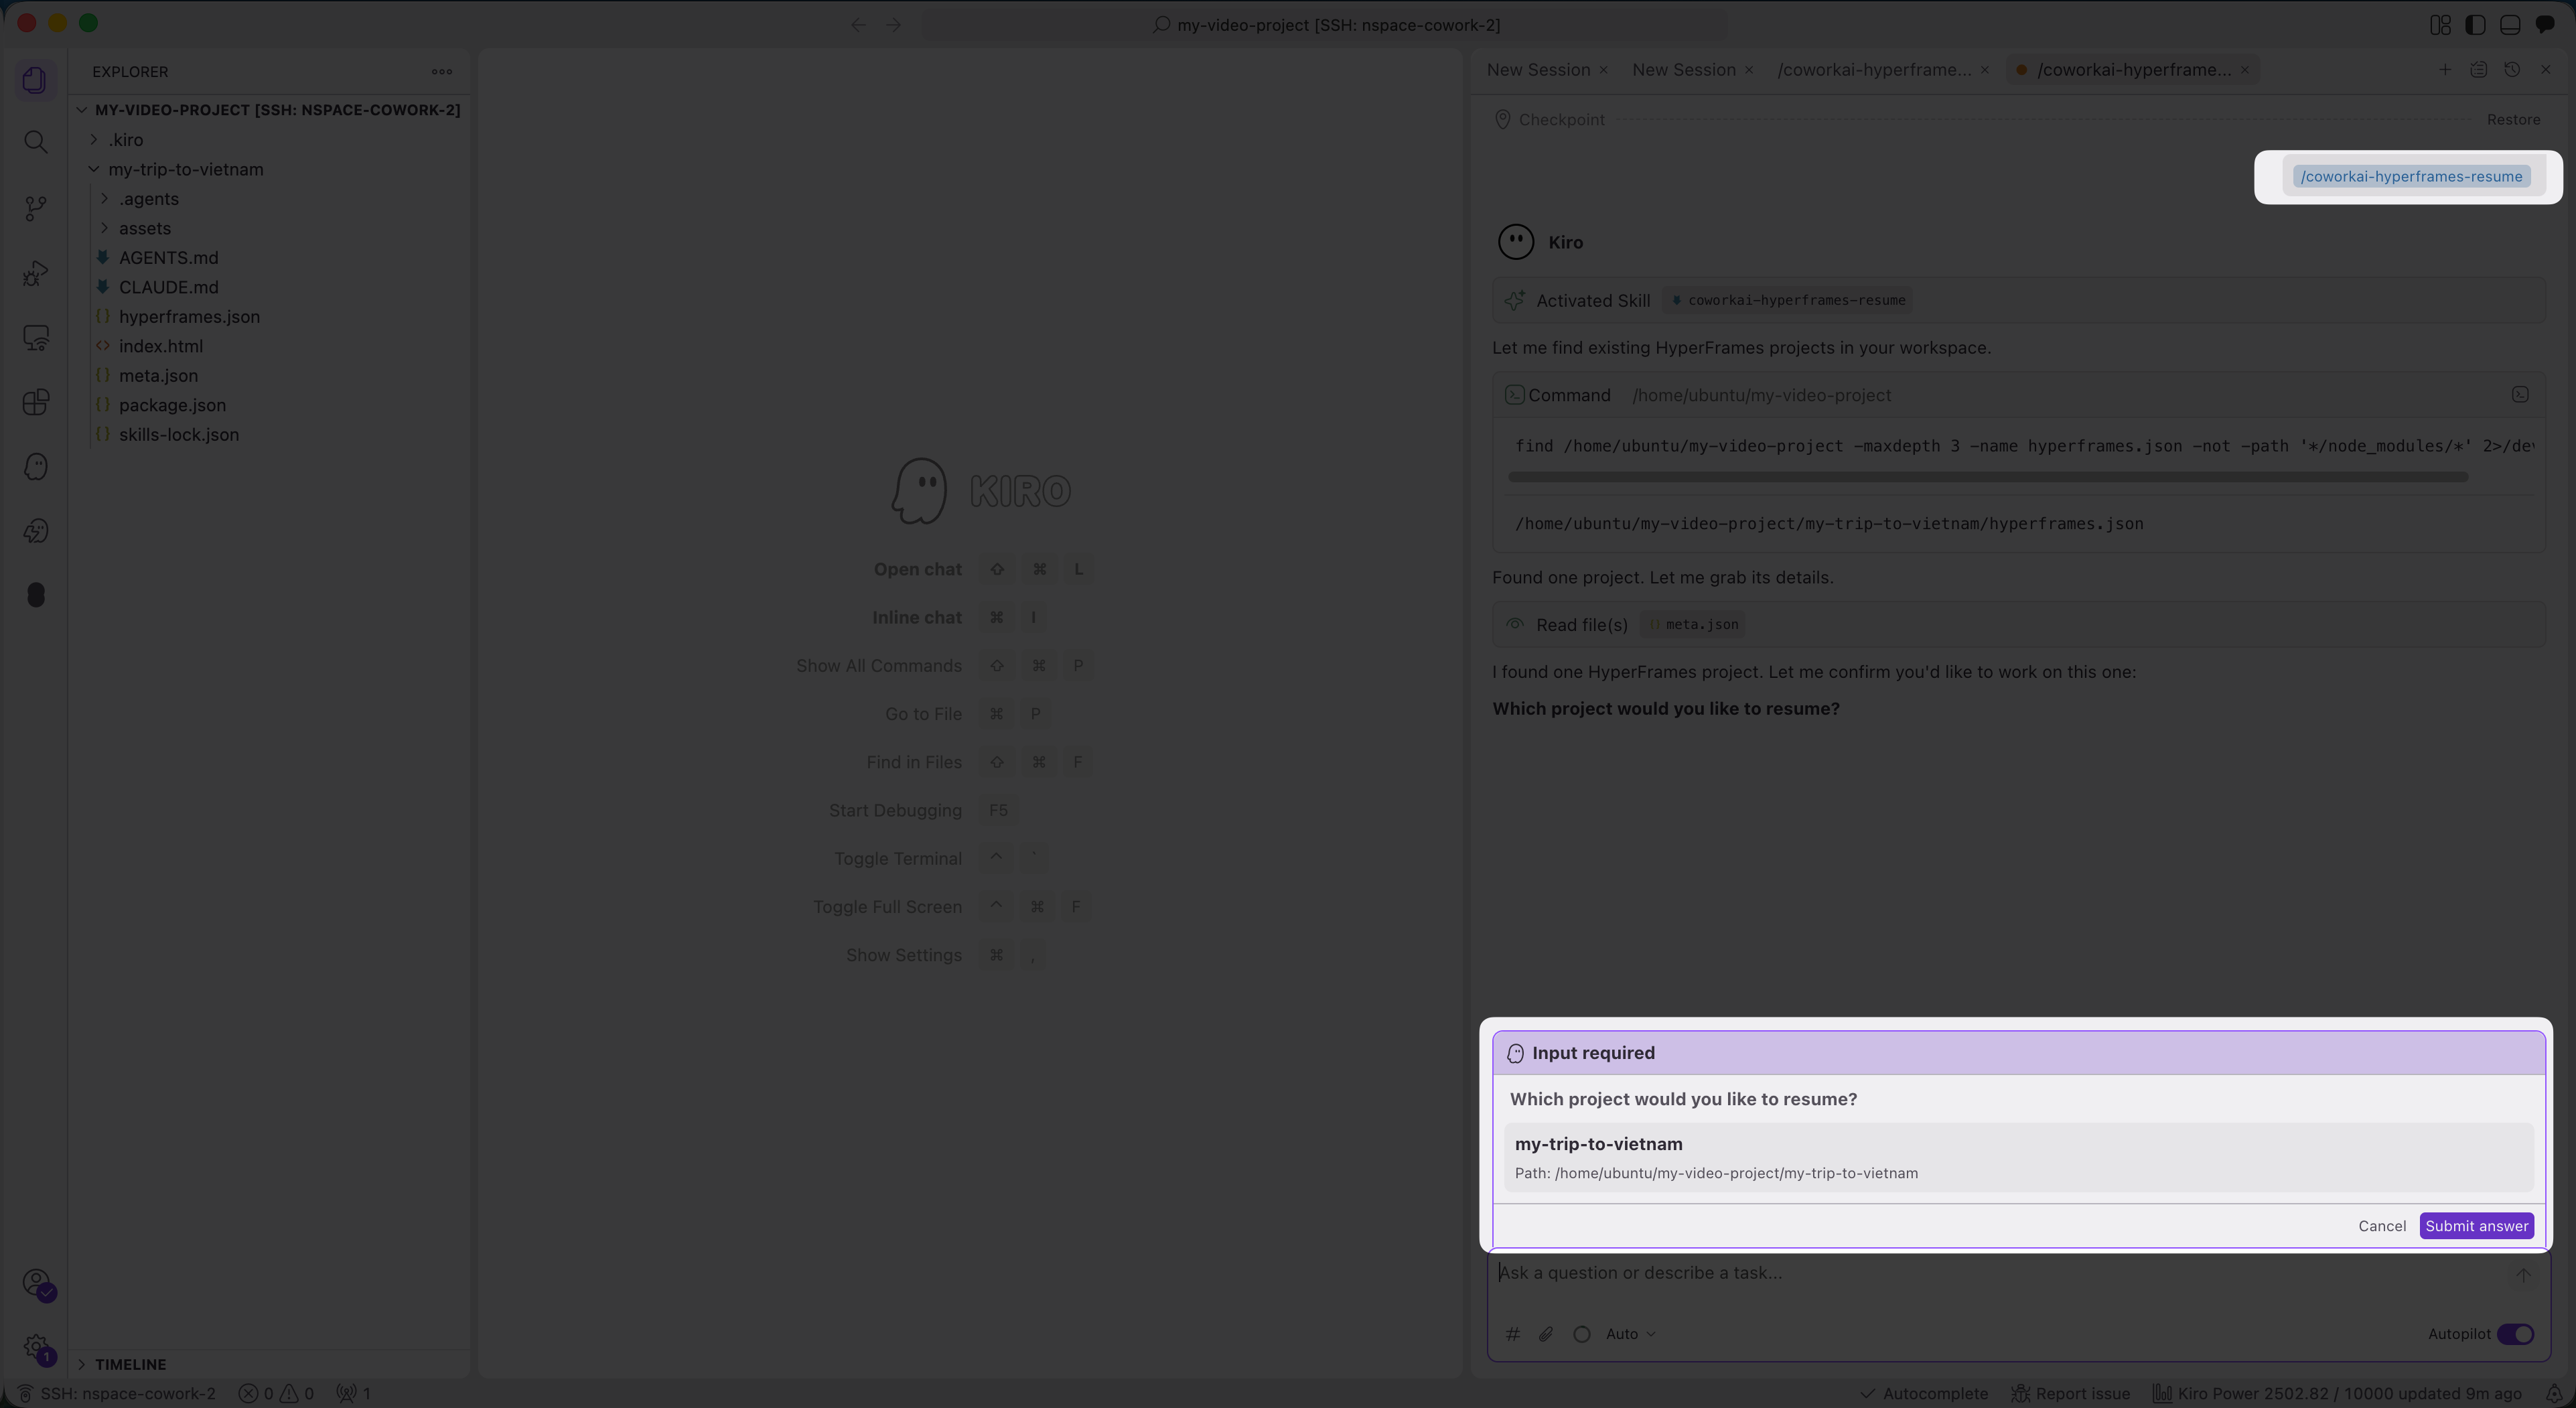The height and width of the screenshot is (1408, 2576).
Task: Toggle the Autopilot switch off
Action: tap(2515, 1334)
